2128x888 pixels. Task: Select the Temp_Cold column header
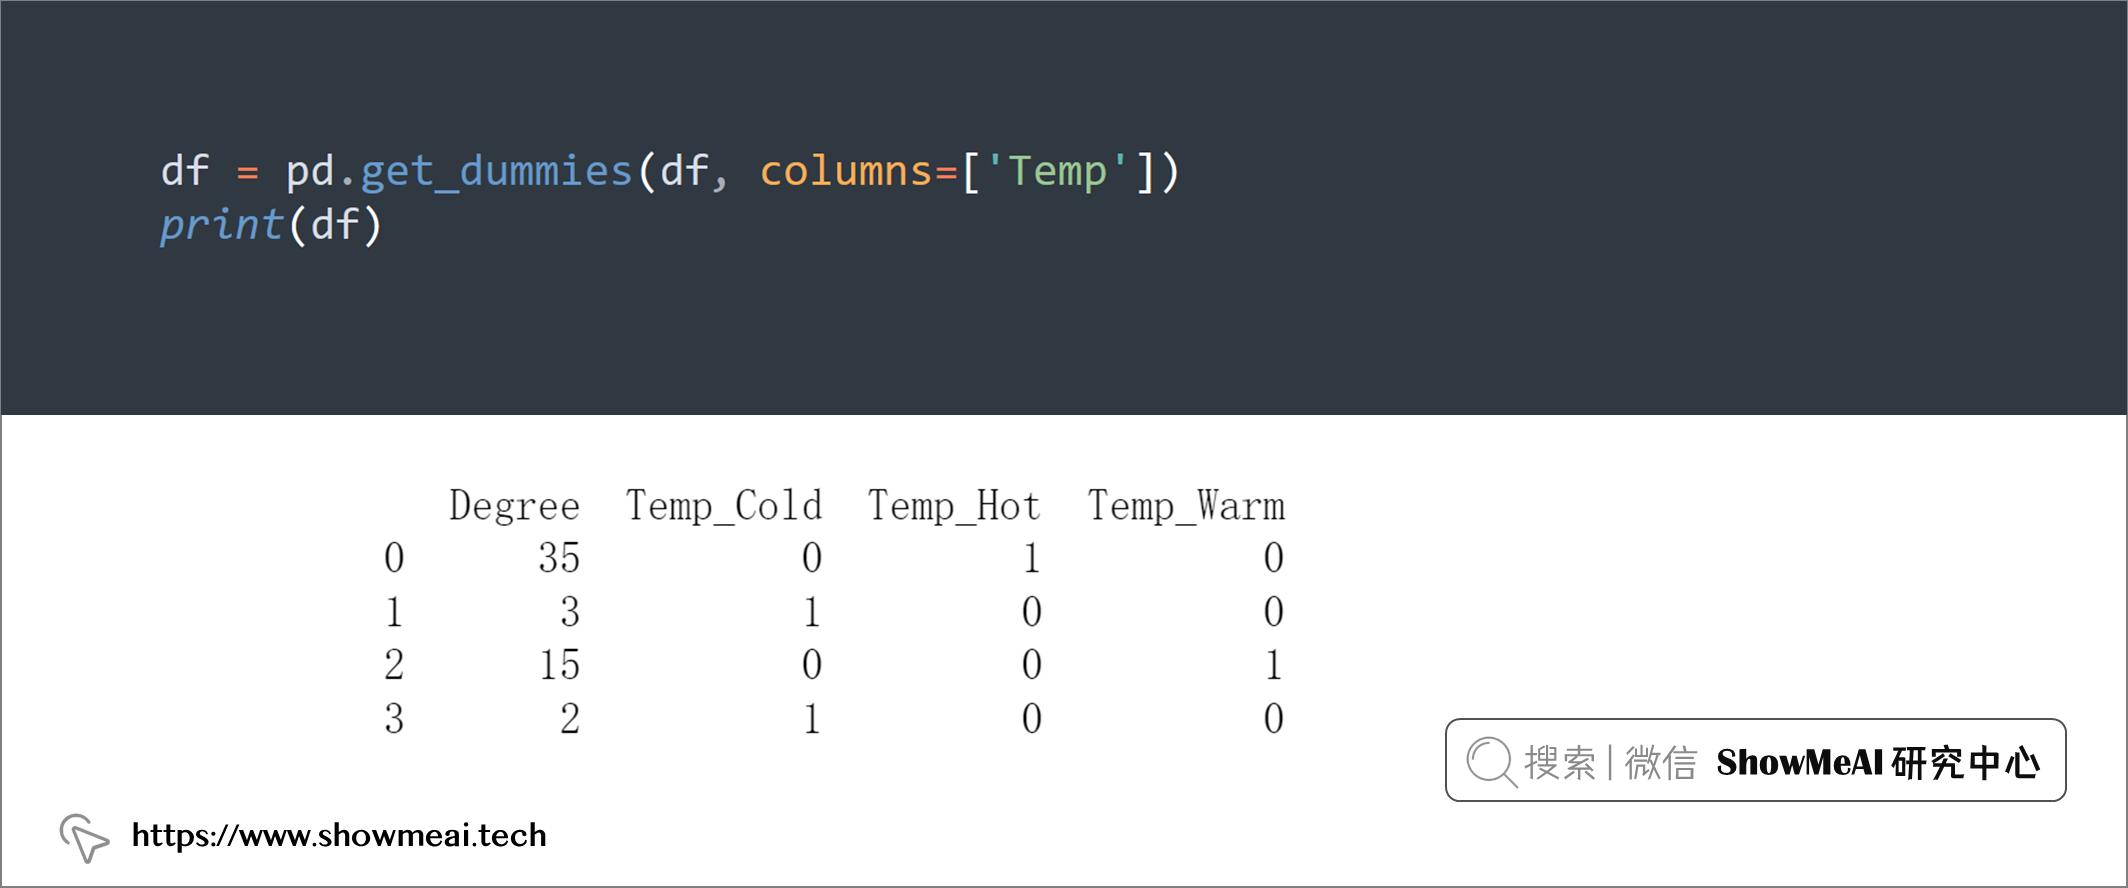click(x=724, y=506)
